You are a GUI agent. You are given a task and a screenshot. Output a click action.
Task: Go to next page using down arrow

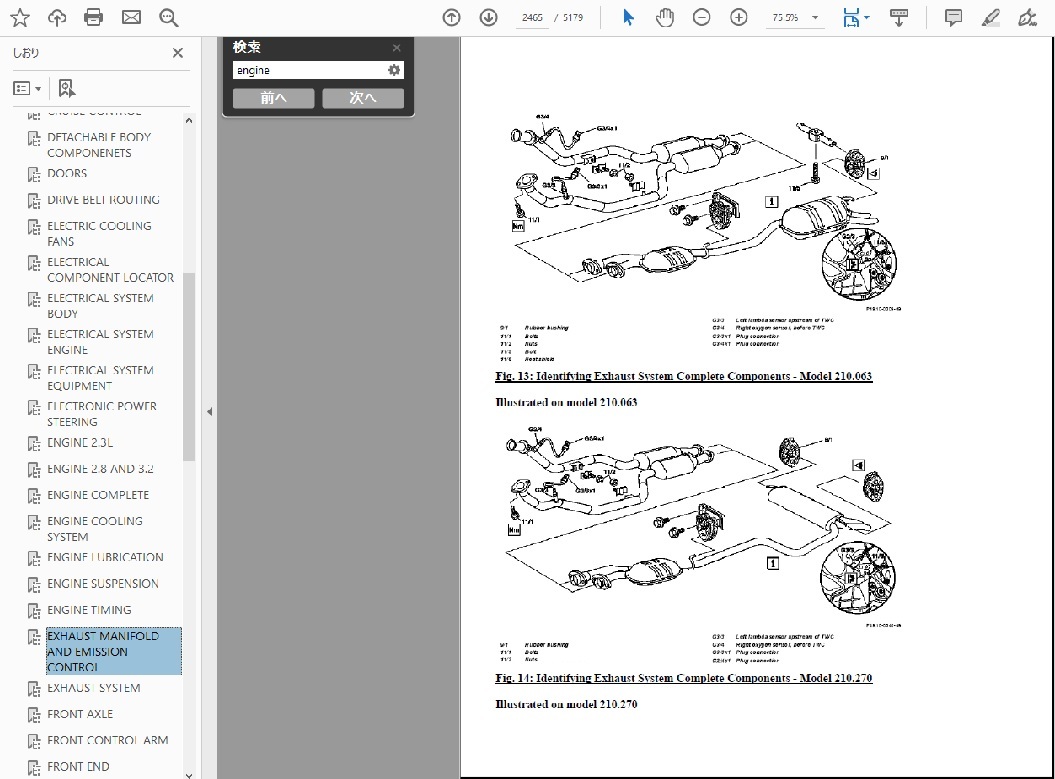click(488, 17)
